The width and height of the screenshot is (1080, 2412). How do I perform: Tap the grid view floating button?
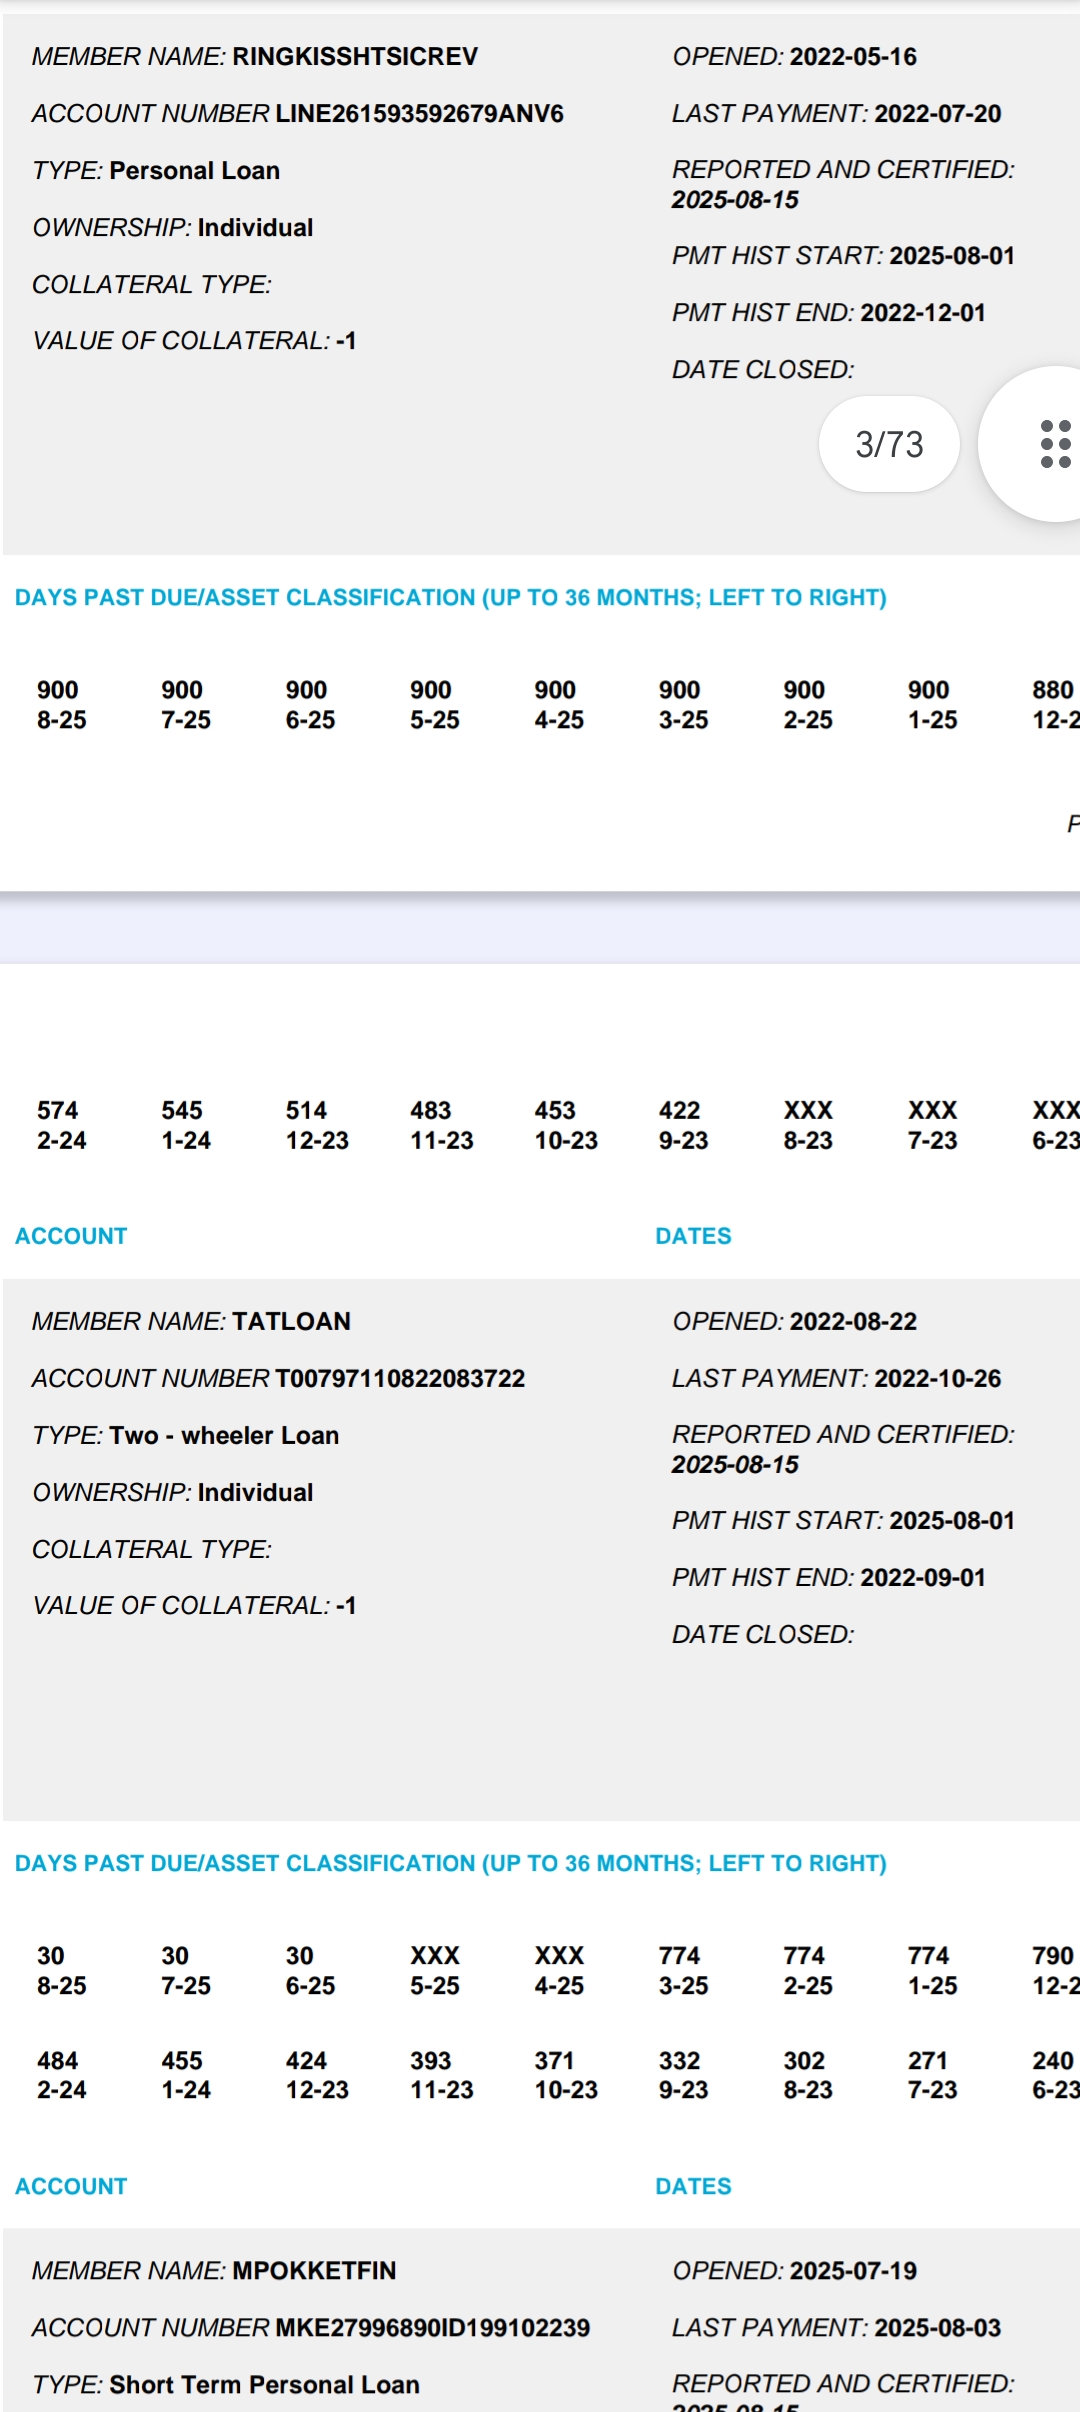pyautogui.click(x=1052, y=444)
